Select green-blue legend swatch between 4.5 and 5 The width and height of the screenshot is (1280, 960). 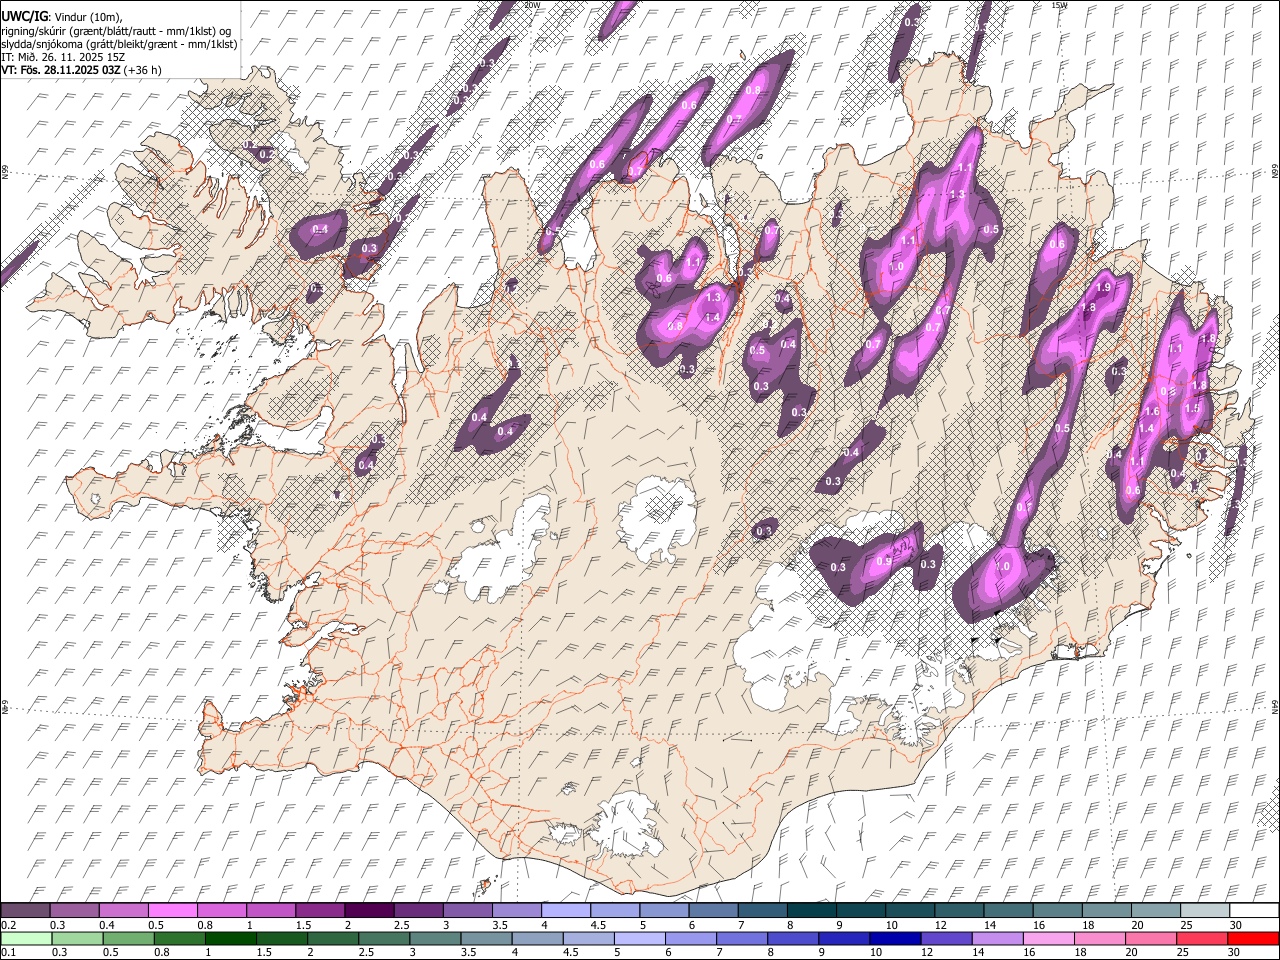(x=588, y=938)
